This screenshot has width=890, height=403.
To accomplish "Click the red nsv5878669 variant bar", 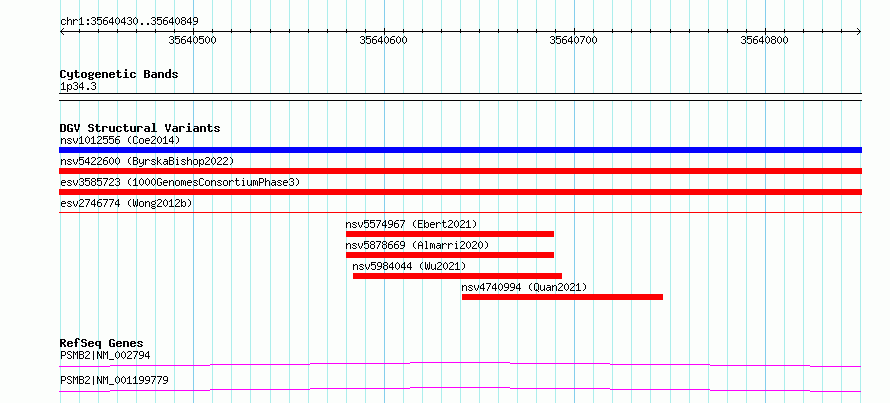I will pyautogui.click(x=450, y=255).
